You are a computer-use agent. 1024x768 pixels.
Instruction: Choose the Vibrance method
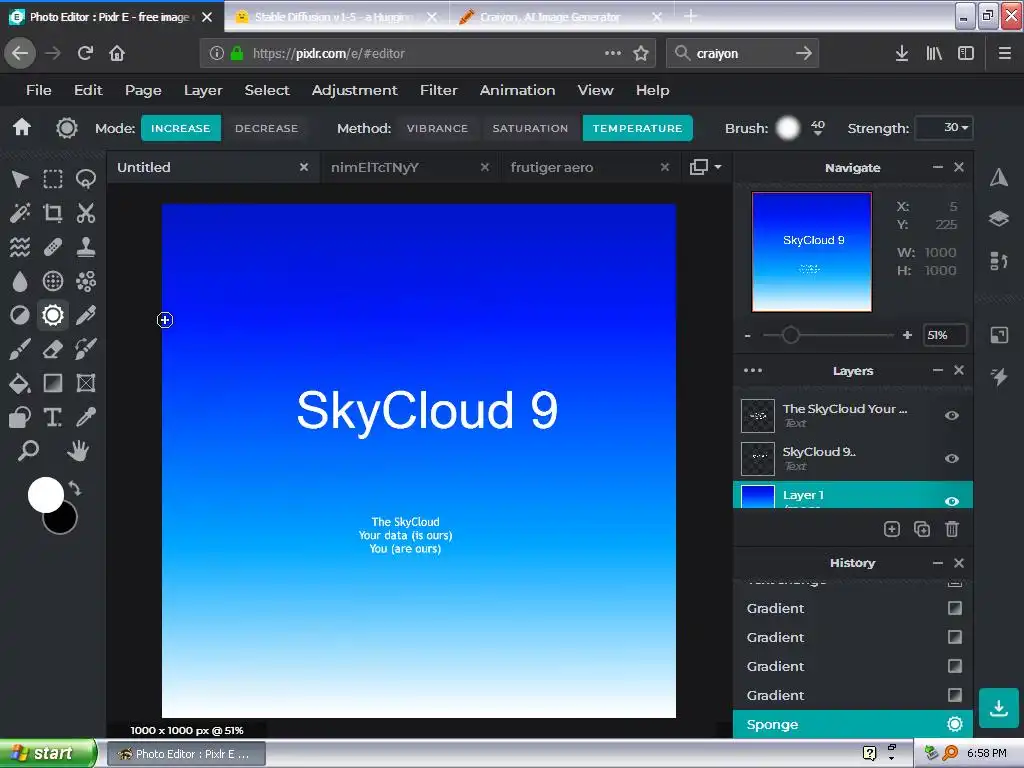(x=437, y=128)
